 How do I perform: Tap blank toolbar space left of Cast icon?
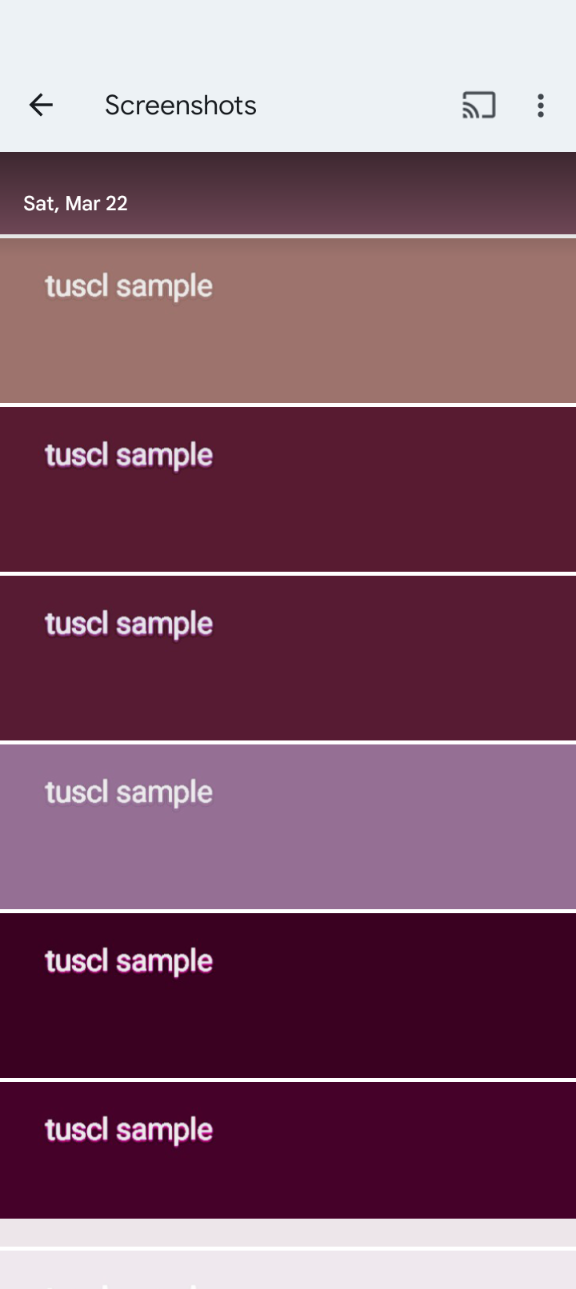tap(358, 105)
